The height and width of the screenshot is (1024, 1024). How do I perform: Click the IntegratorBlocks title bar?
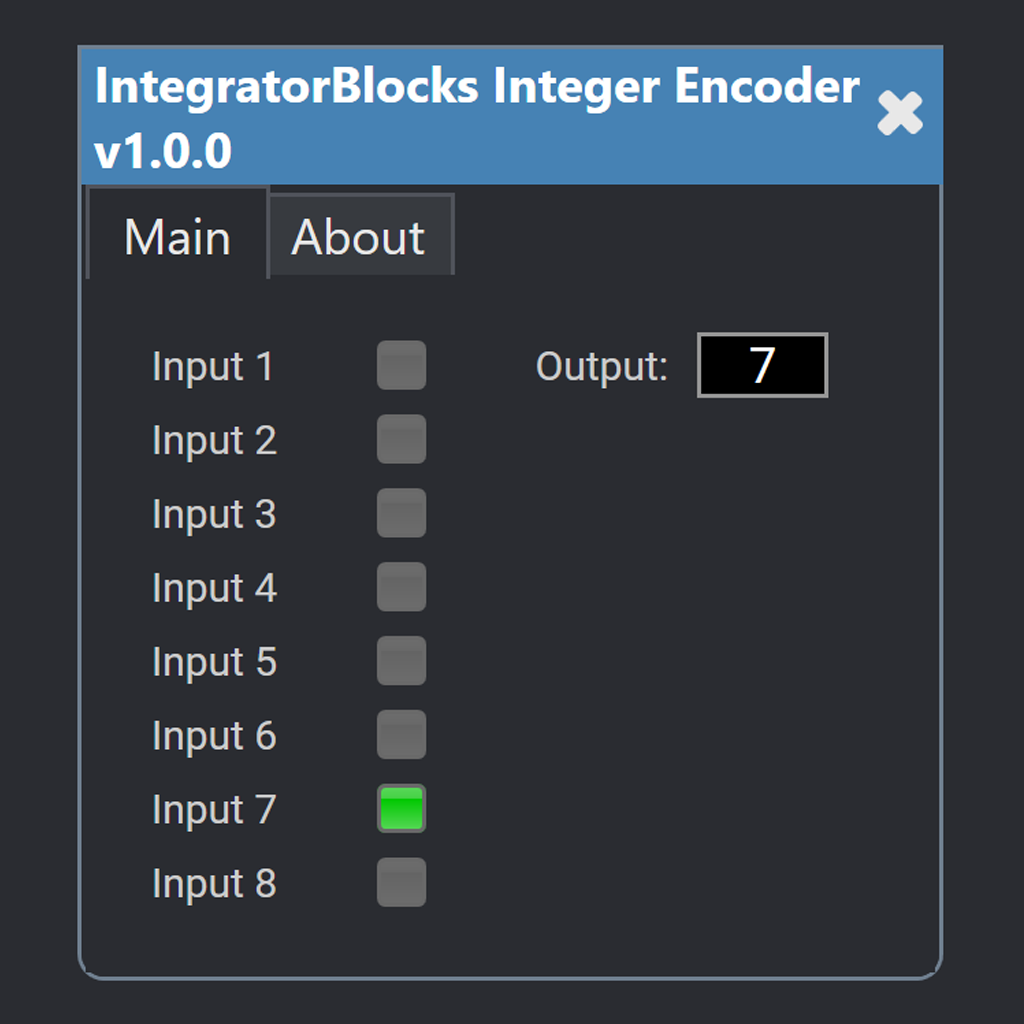tap(475, 86)
